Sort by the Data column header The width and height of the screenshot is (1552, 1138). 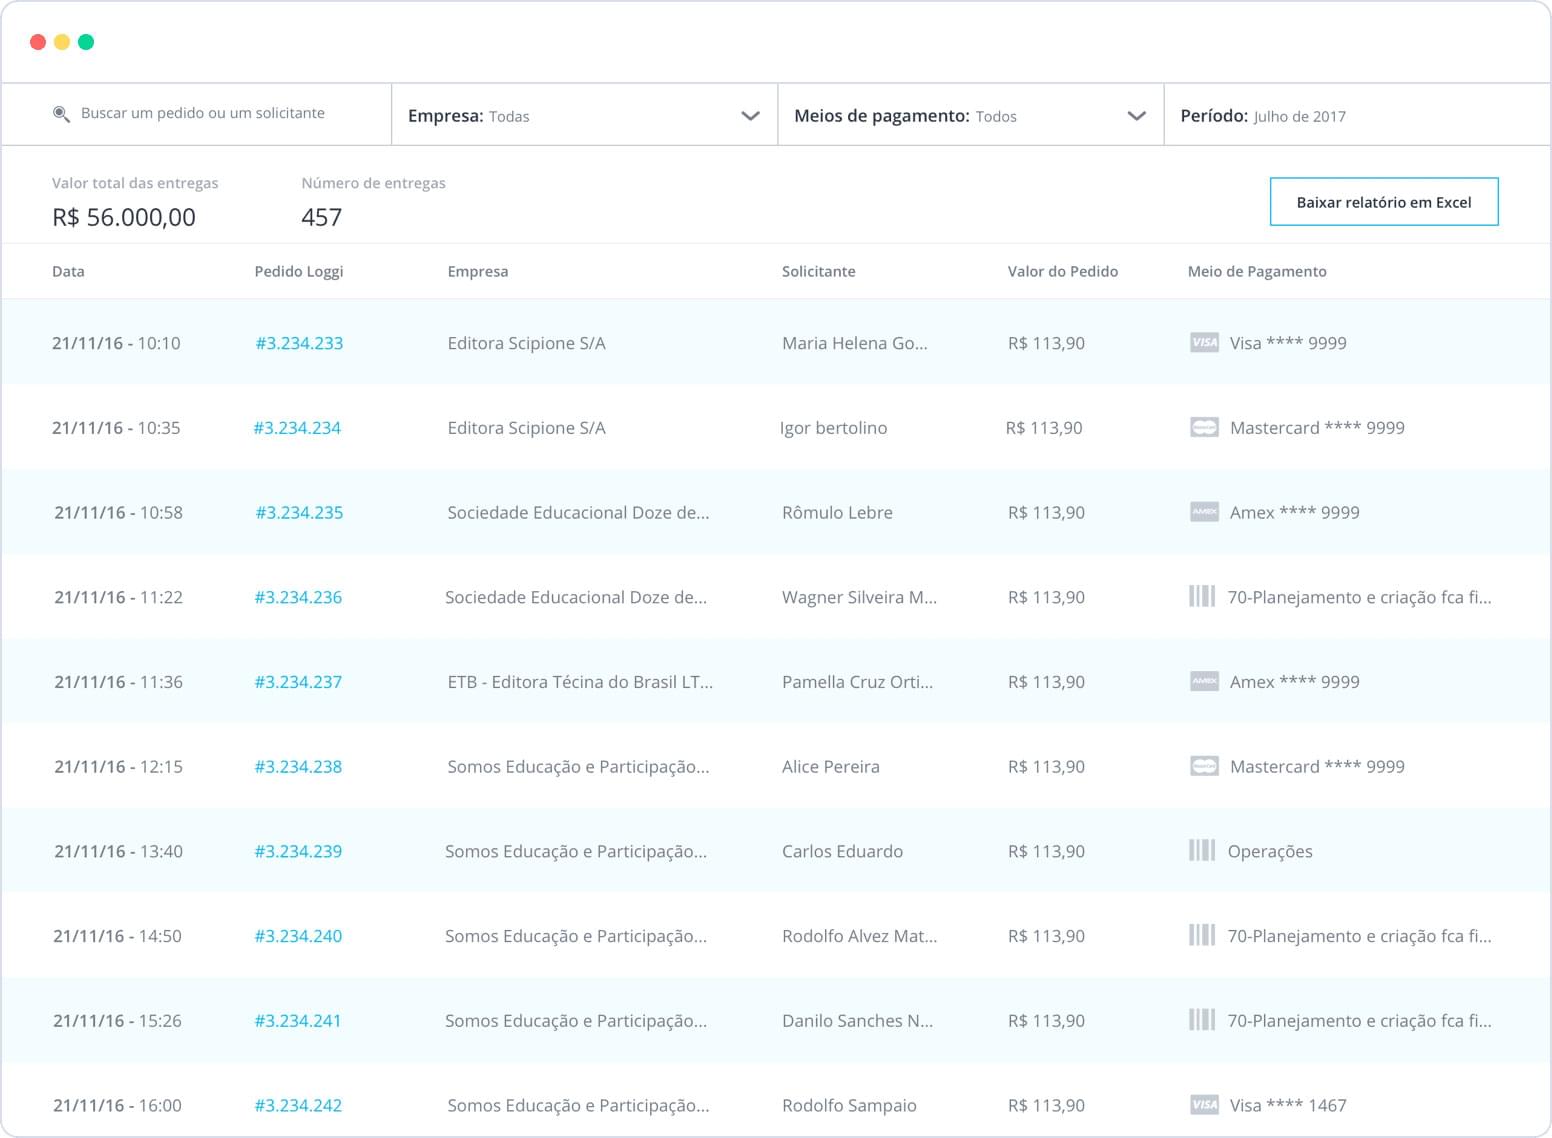(68, 272)
